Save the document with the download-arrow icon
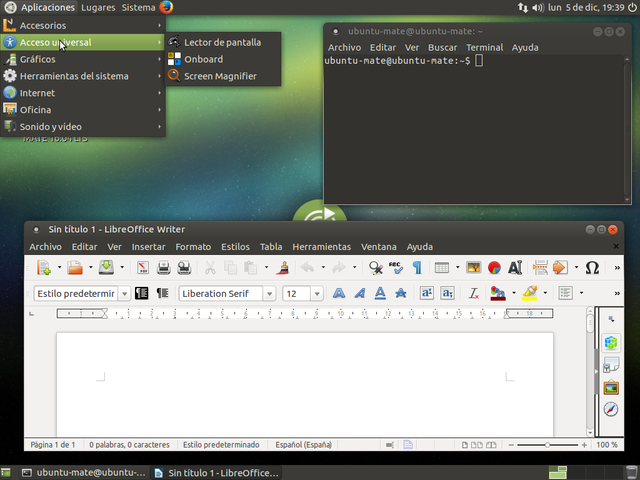 pos(106,268)
